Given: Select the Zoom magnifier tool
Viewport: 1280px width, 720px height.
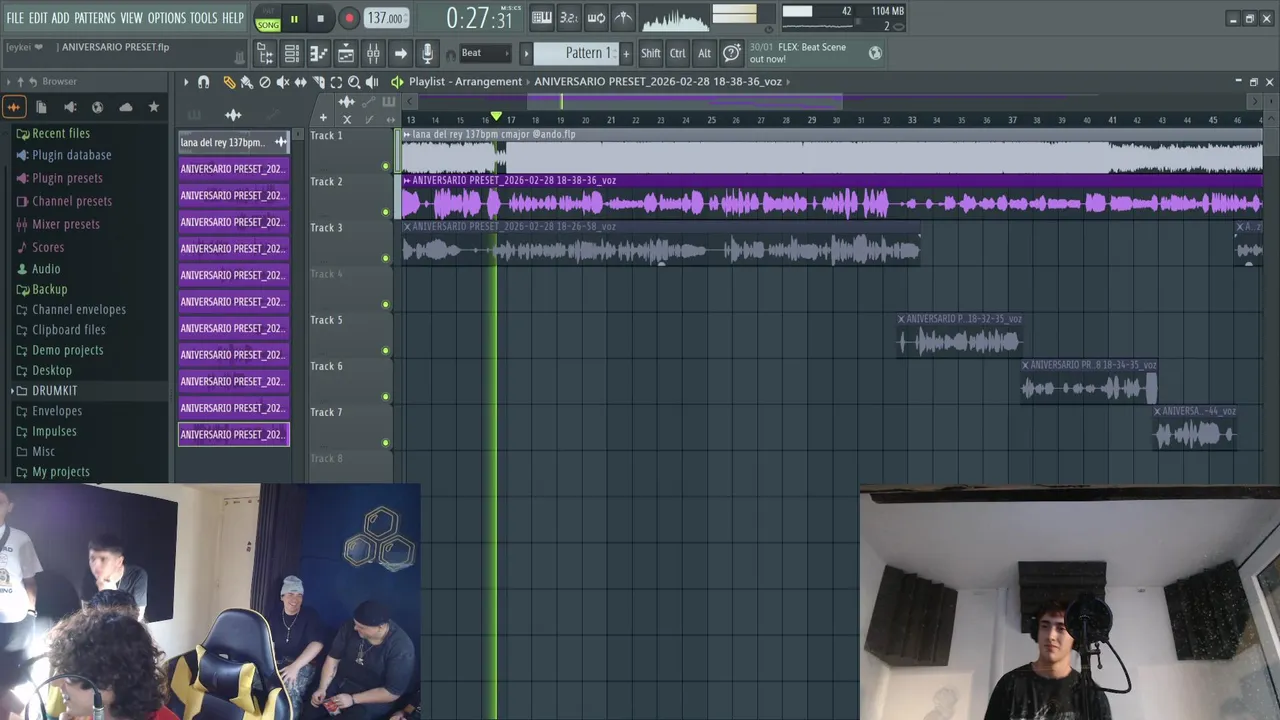Looking at the screenshot, I should coord(354,82).
